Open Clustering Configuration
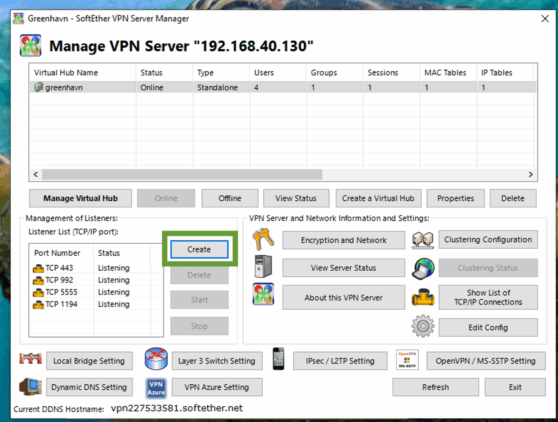558x422 pixels. coord(488,239)
